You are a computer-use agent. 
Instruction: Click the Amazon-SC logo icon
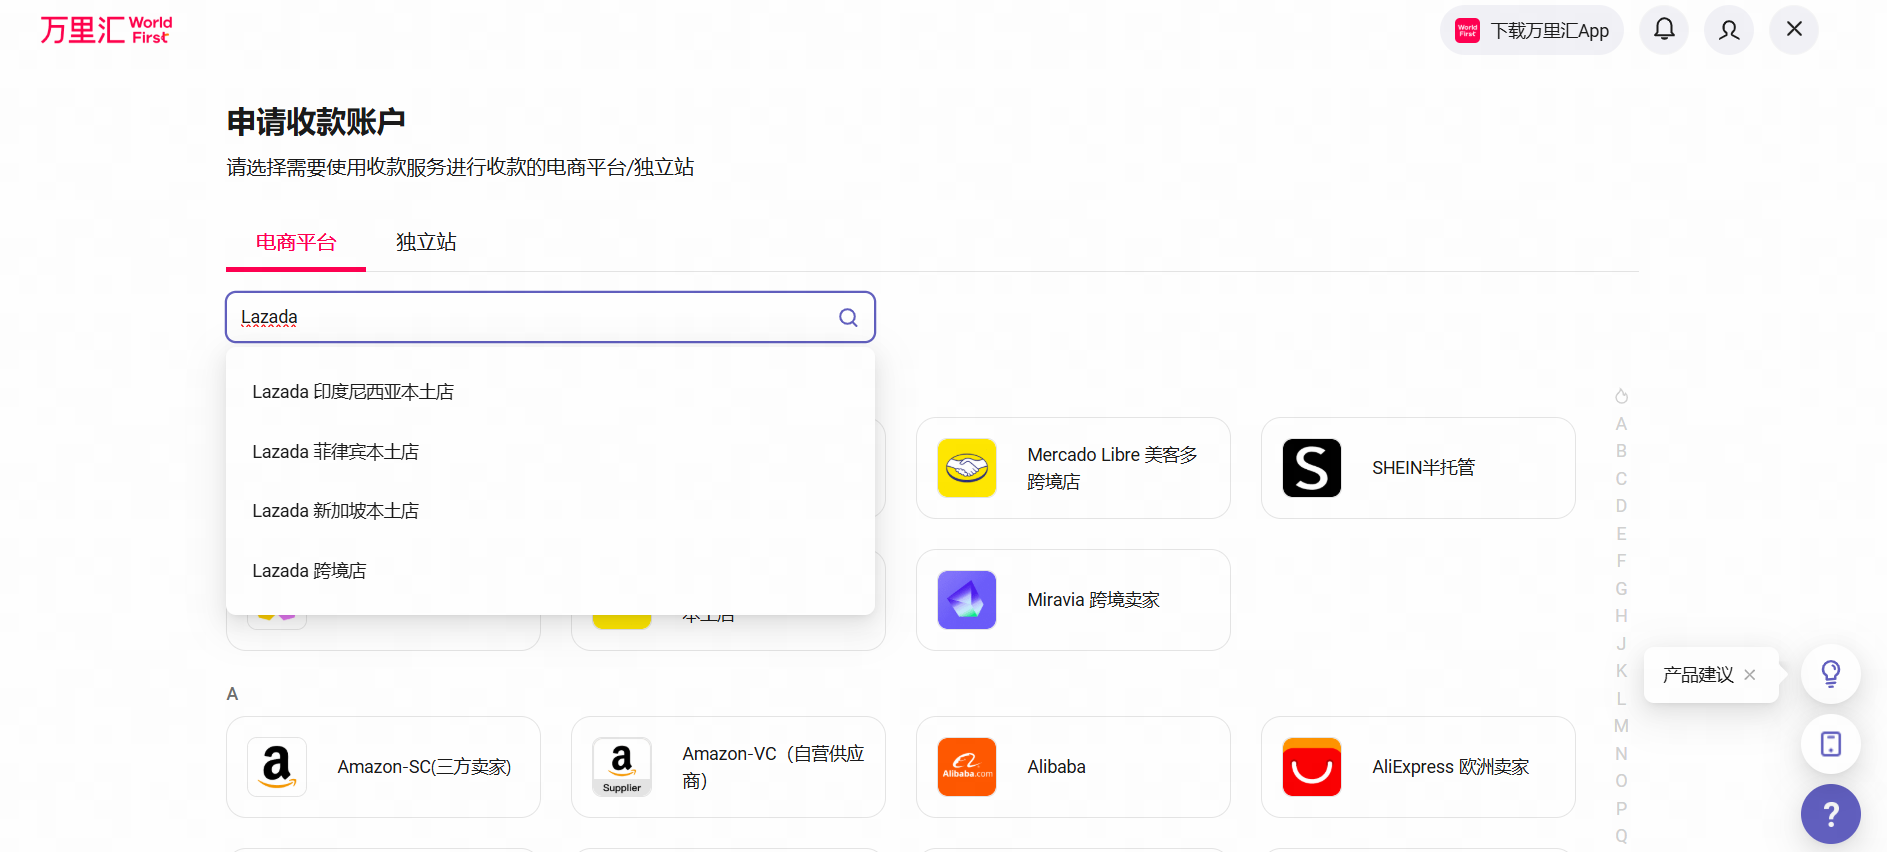pos(277,767)
